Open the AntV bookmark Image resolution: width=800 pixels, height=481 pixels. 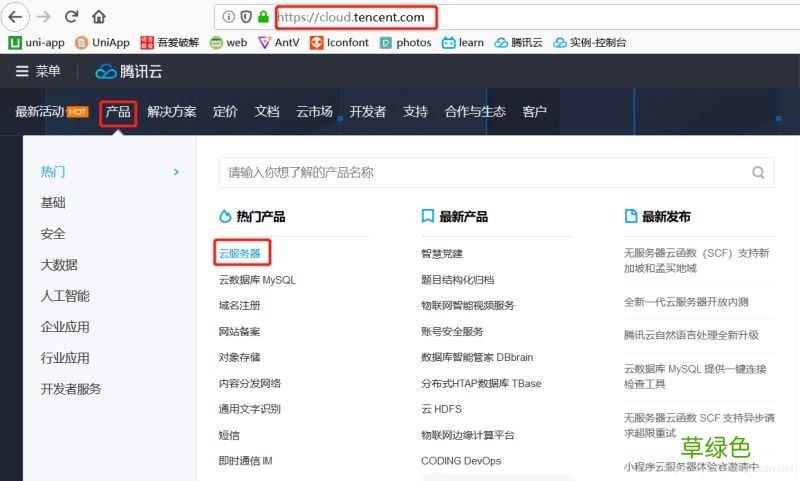tap(279, 43)
